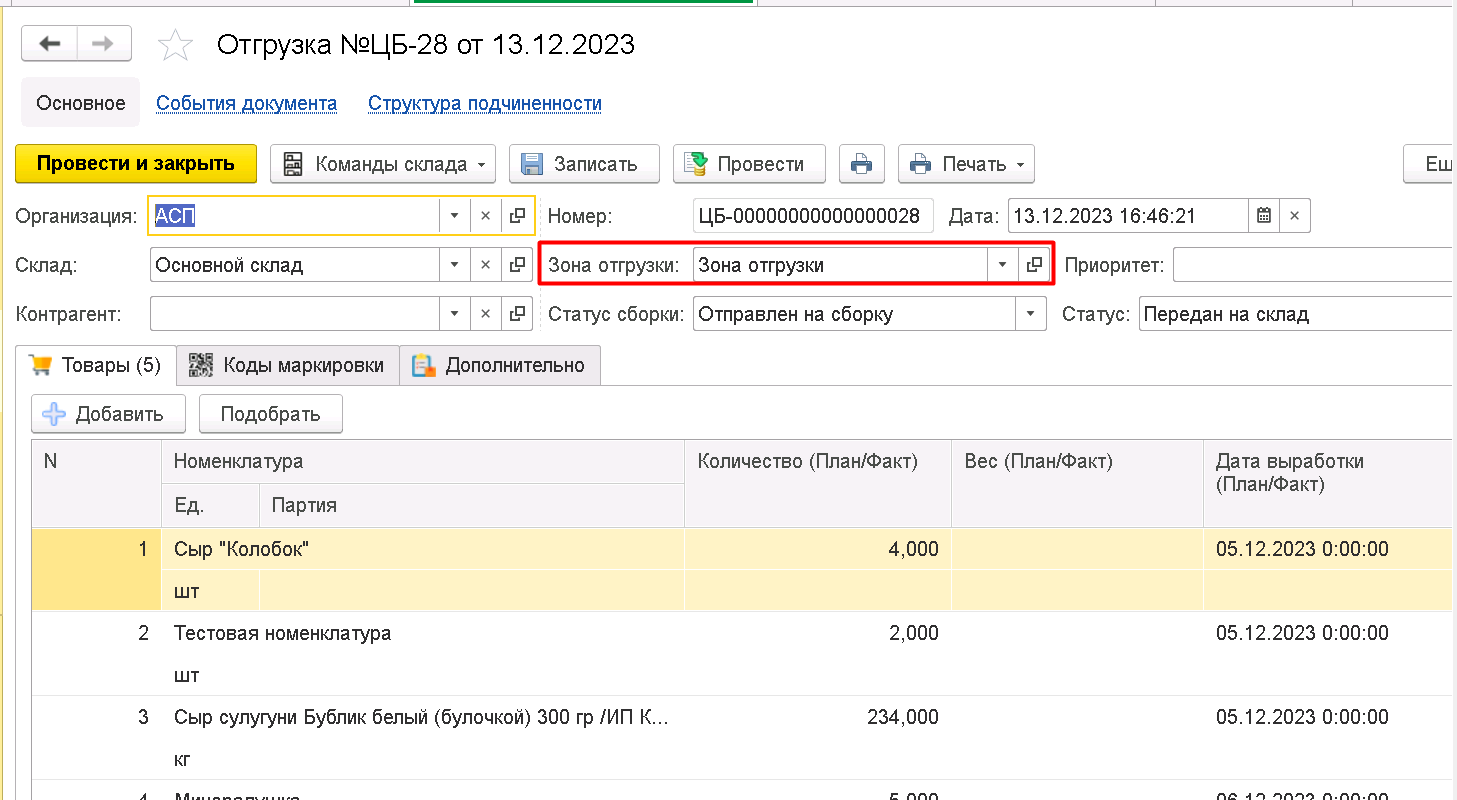This screenshot has height=800, width=1457.
Task: Click the Дата выработки column header
Action: (x=1328, y=483)
